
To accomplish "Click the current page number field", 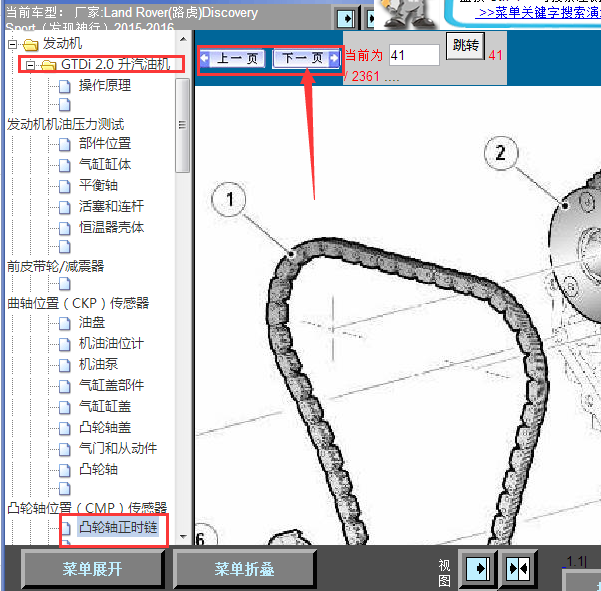I will point(414,55).
